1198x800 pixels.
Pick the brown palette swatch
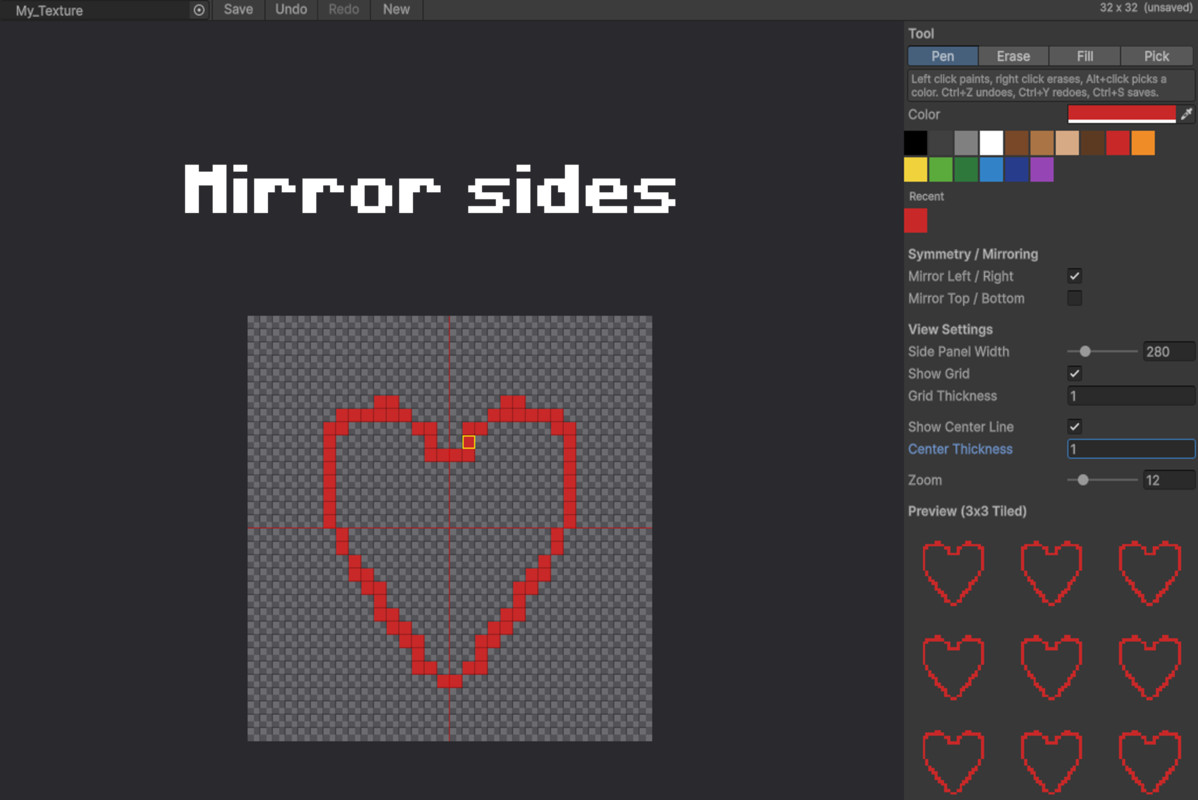1016,143
